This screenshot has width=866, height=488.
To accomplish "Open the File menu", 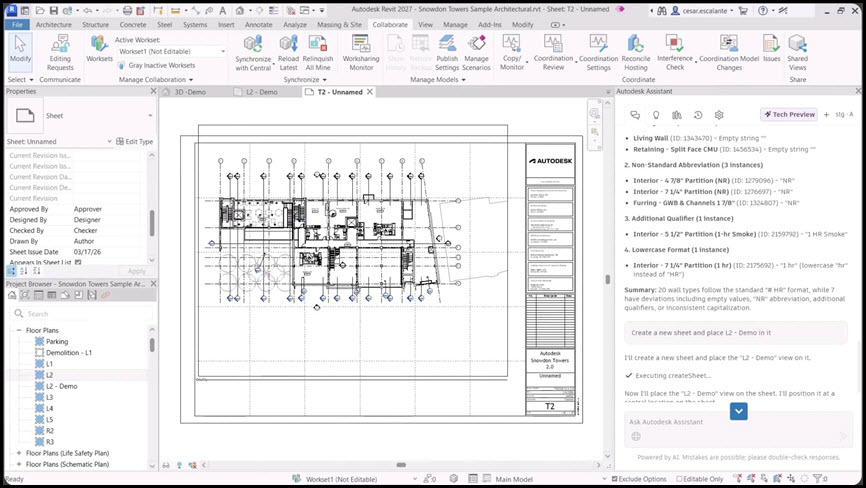I will (18, 24).
